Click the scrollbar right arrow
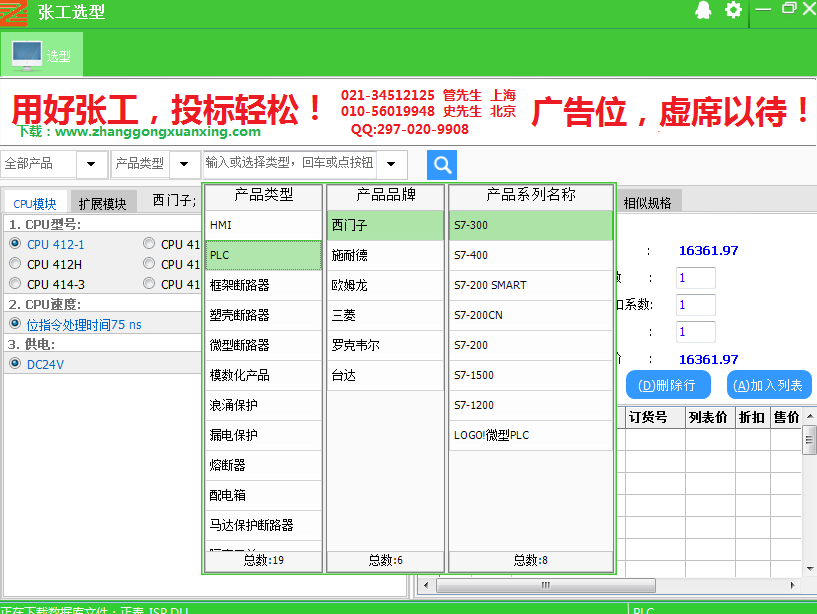817x614 pixels. 792,585
